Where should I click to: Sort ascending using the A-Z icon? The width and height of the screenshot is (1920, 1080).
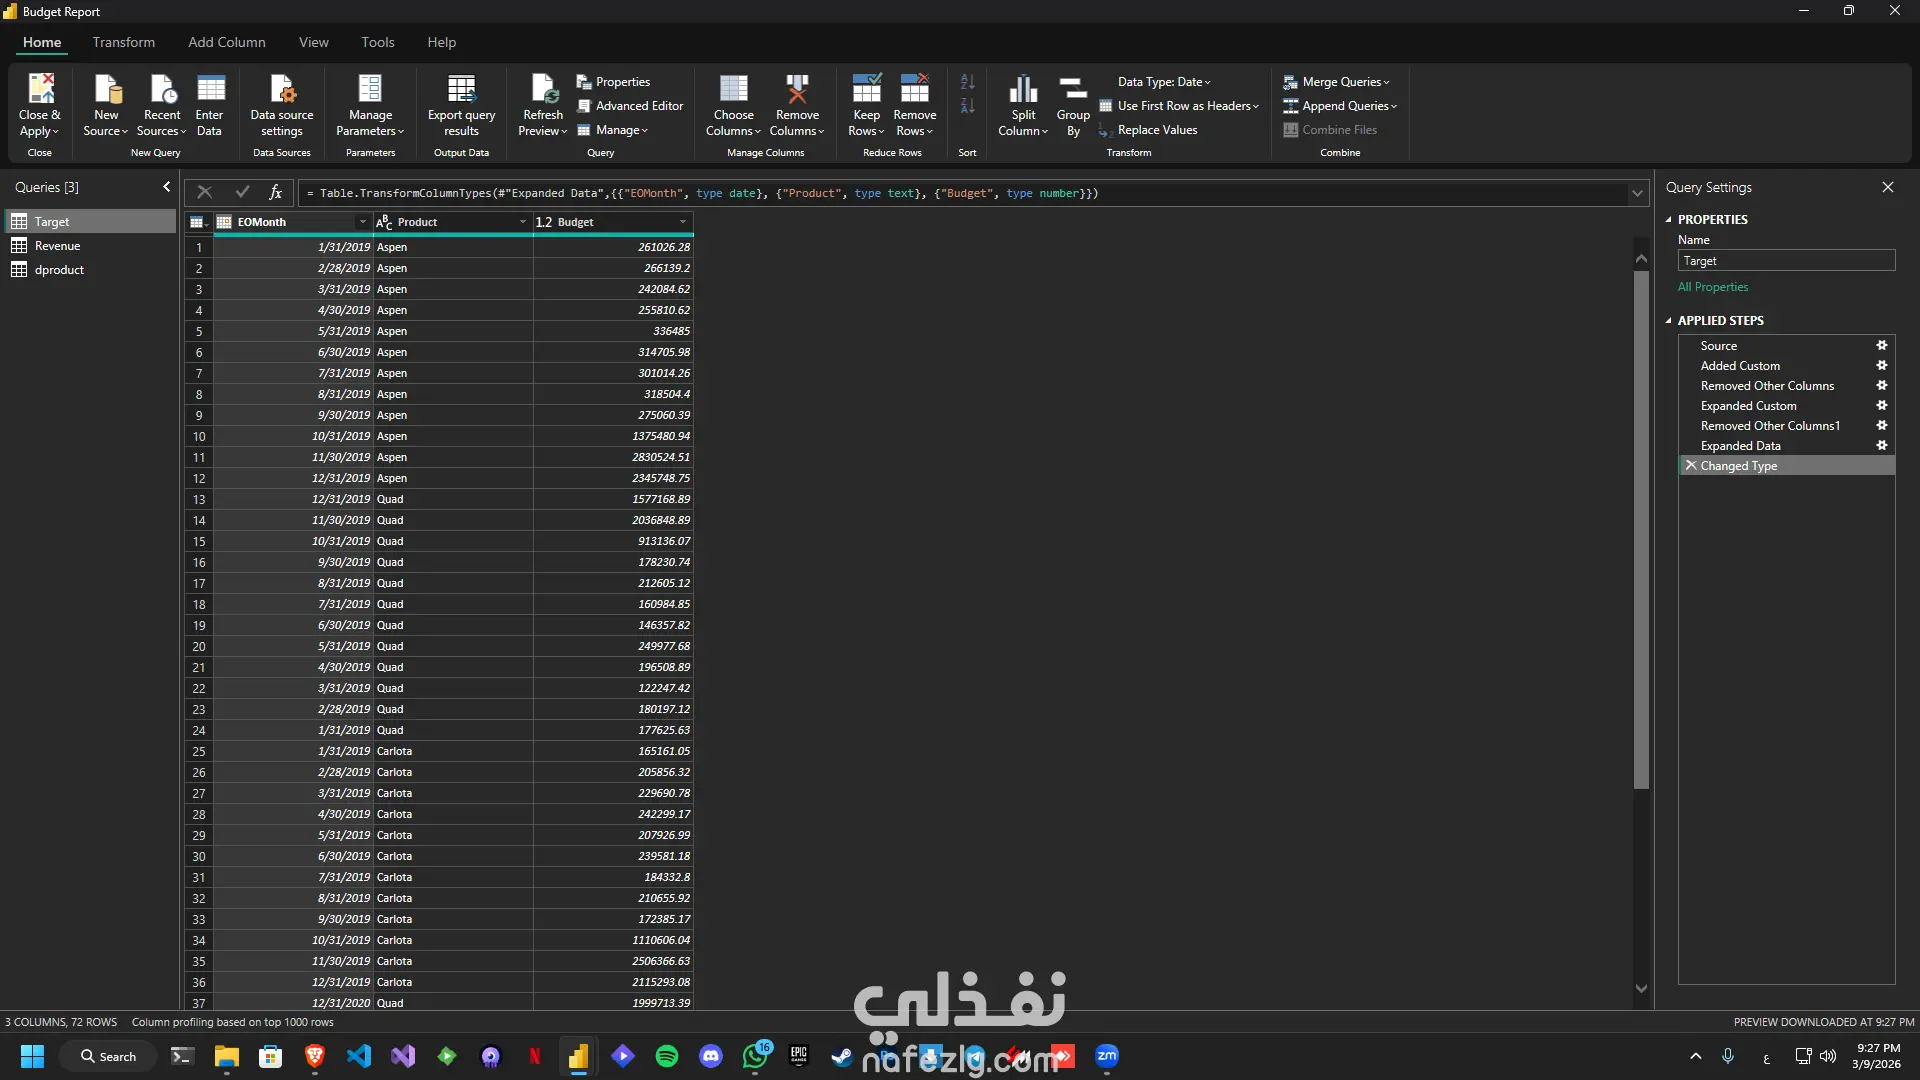coord(967,82)
